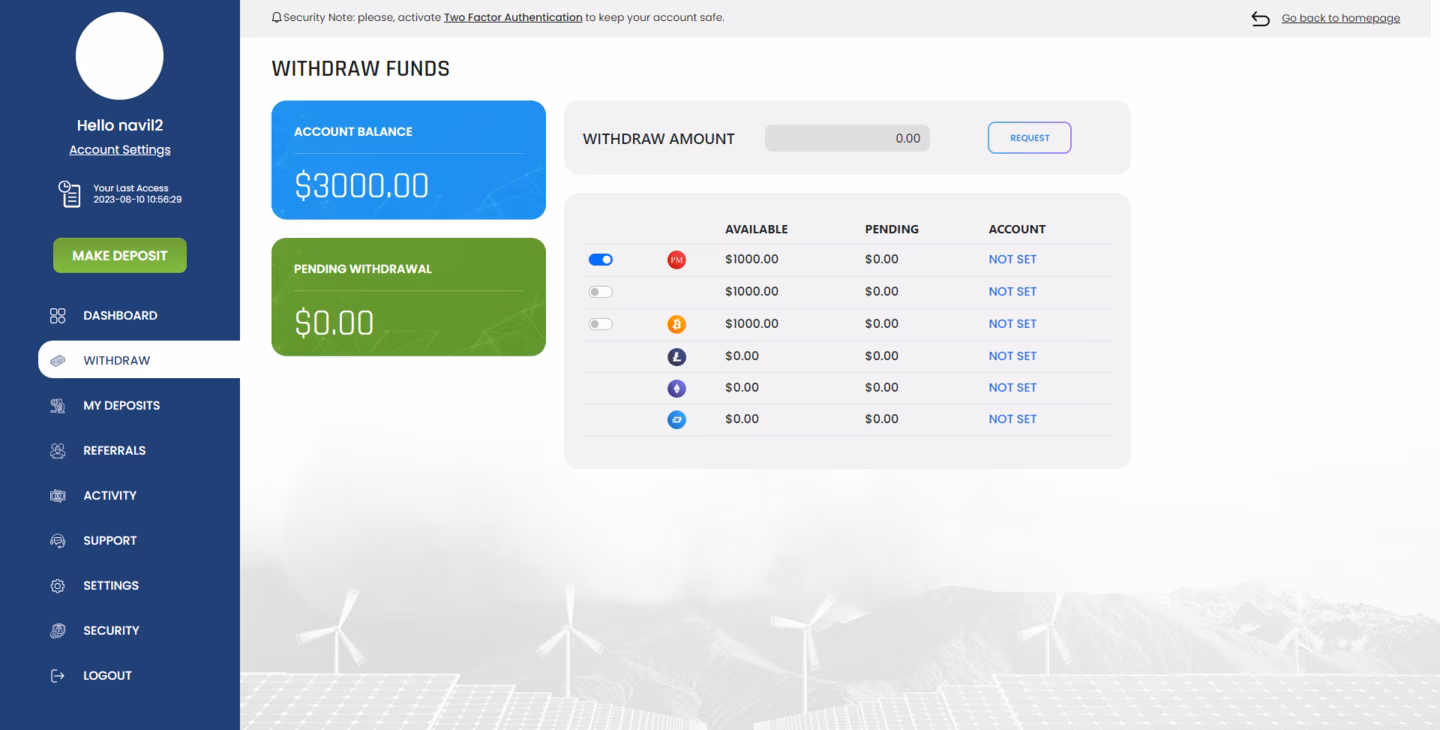Viewport: 1440px width, 730px height.
Task: Click the Perfect Money PM icon
Action: [676, 260]
